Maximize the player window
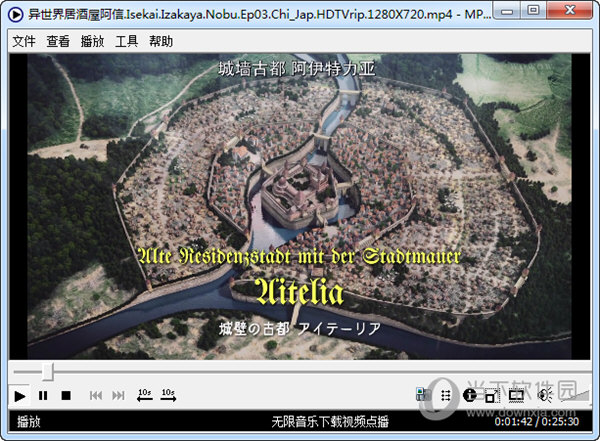The image size is (600, 441). pyautogui.click(x=533, y=11)
